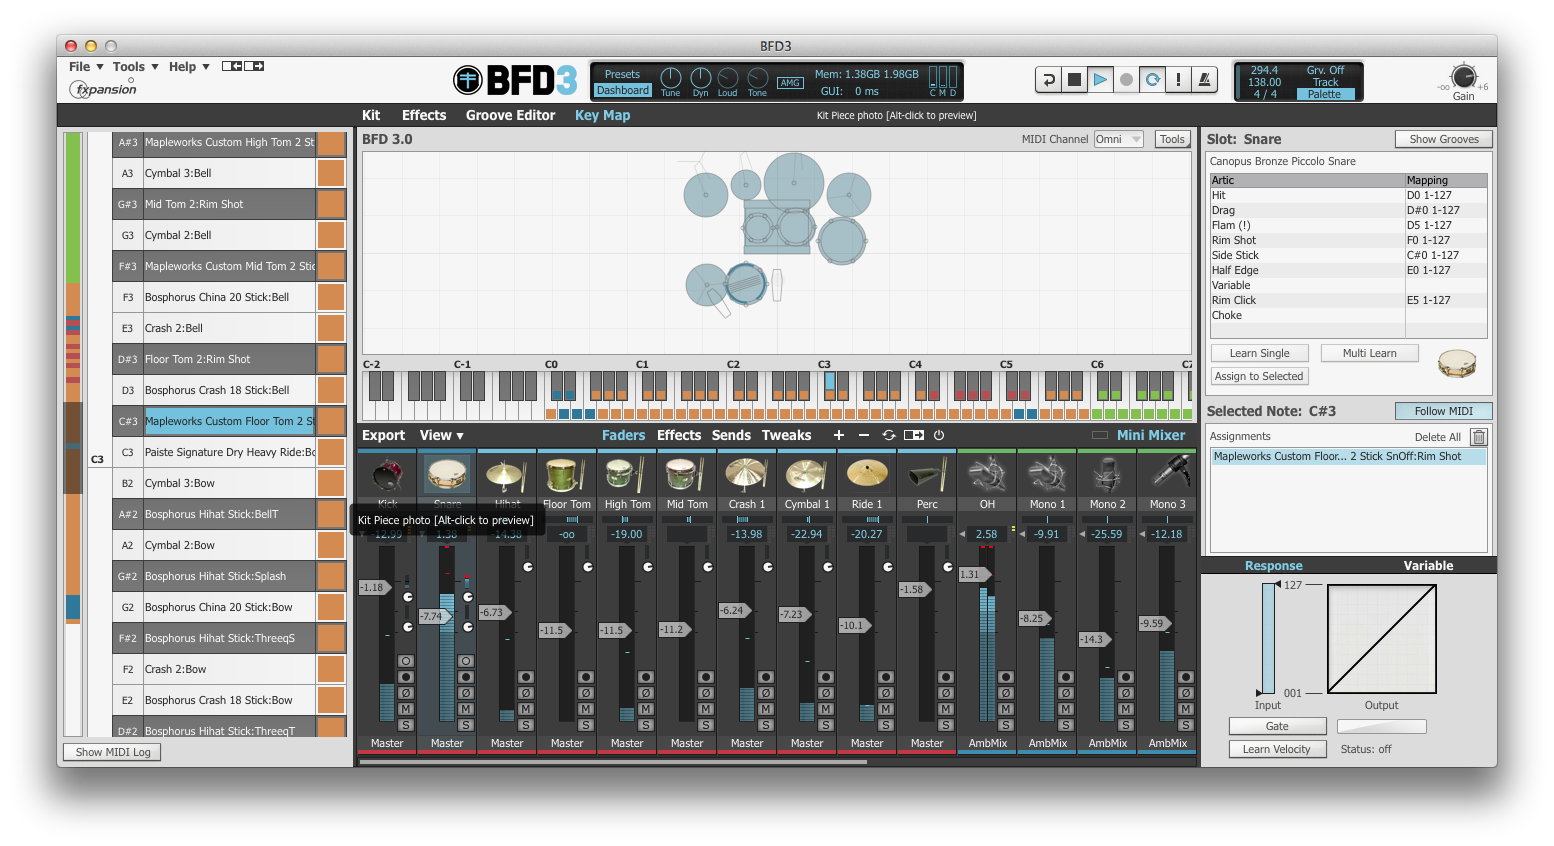Screen dimensions: 1554x846
Task: Click the Show Grooves button
Action: pos(1444,139)
